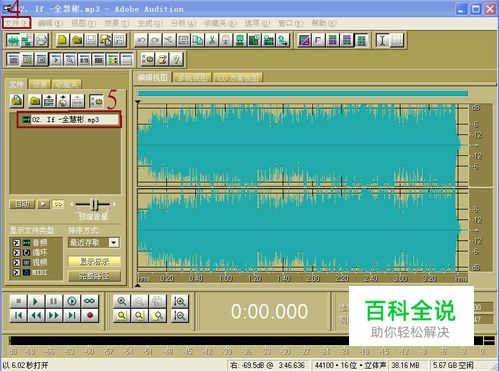Zoom to the current selection

click(122, 315)
